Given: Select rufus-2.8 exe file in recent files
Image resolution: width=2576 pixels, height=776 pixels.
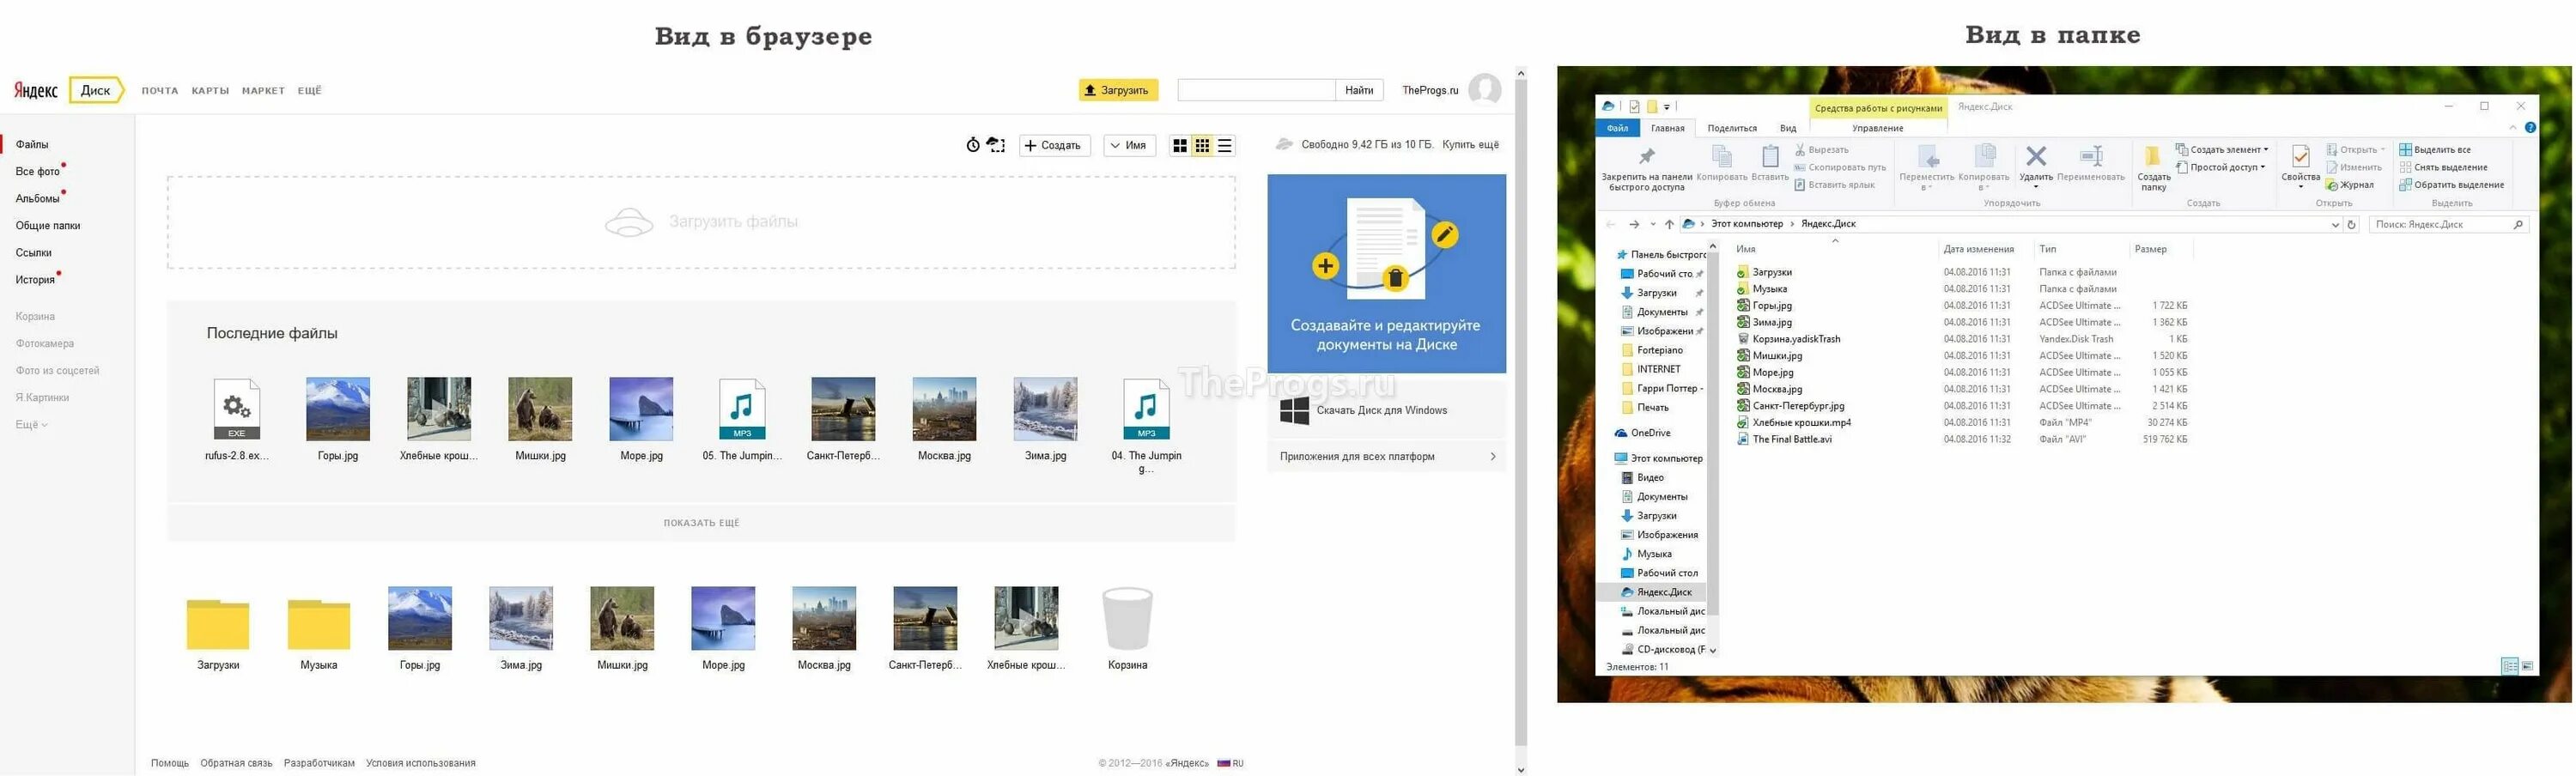Looking at the screenshot, I should click(237, 419).
